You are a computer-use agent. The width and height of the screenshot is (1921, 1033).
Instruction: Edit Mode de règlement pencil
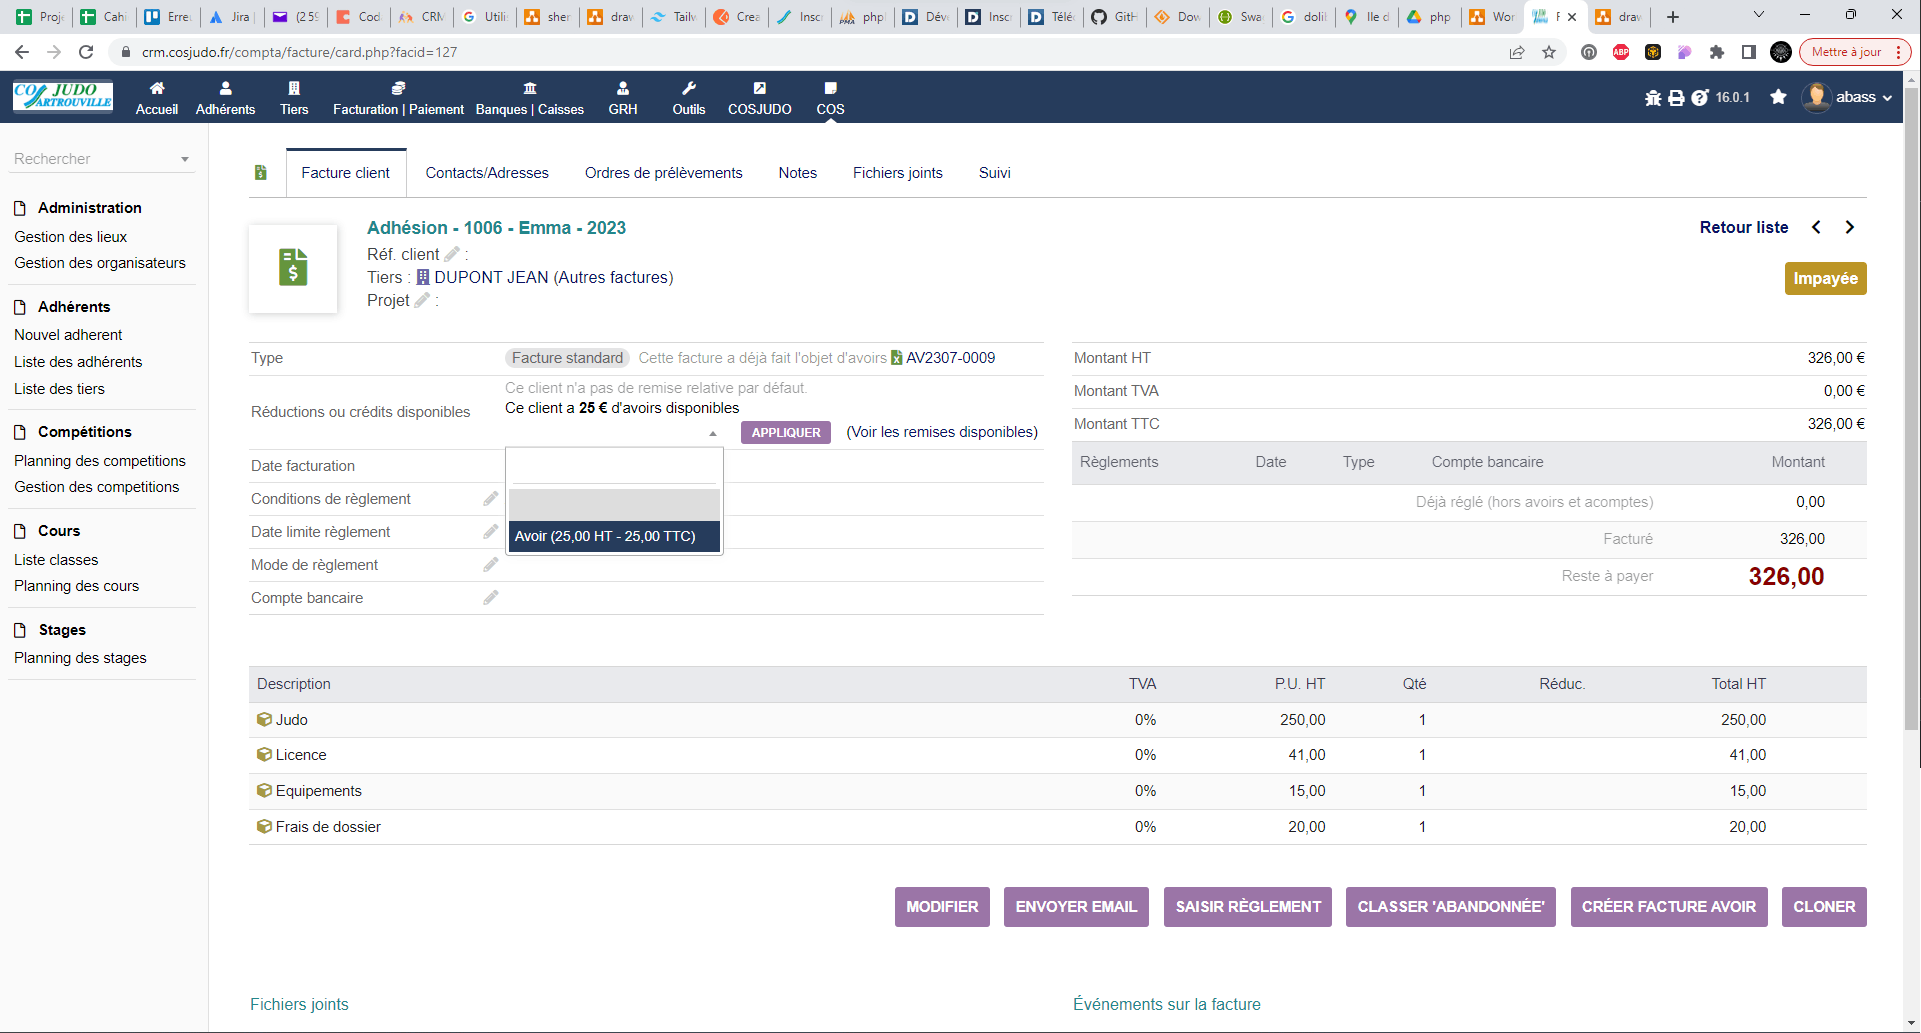[x=490, y=564]
